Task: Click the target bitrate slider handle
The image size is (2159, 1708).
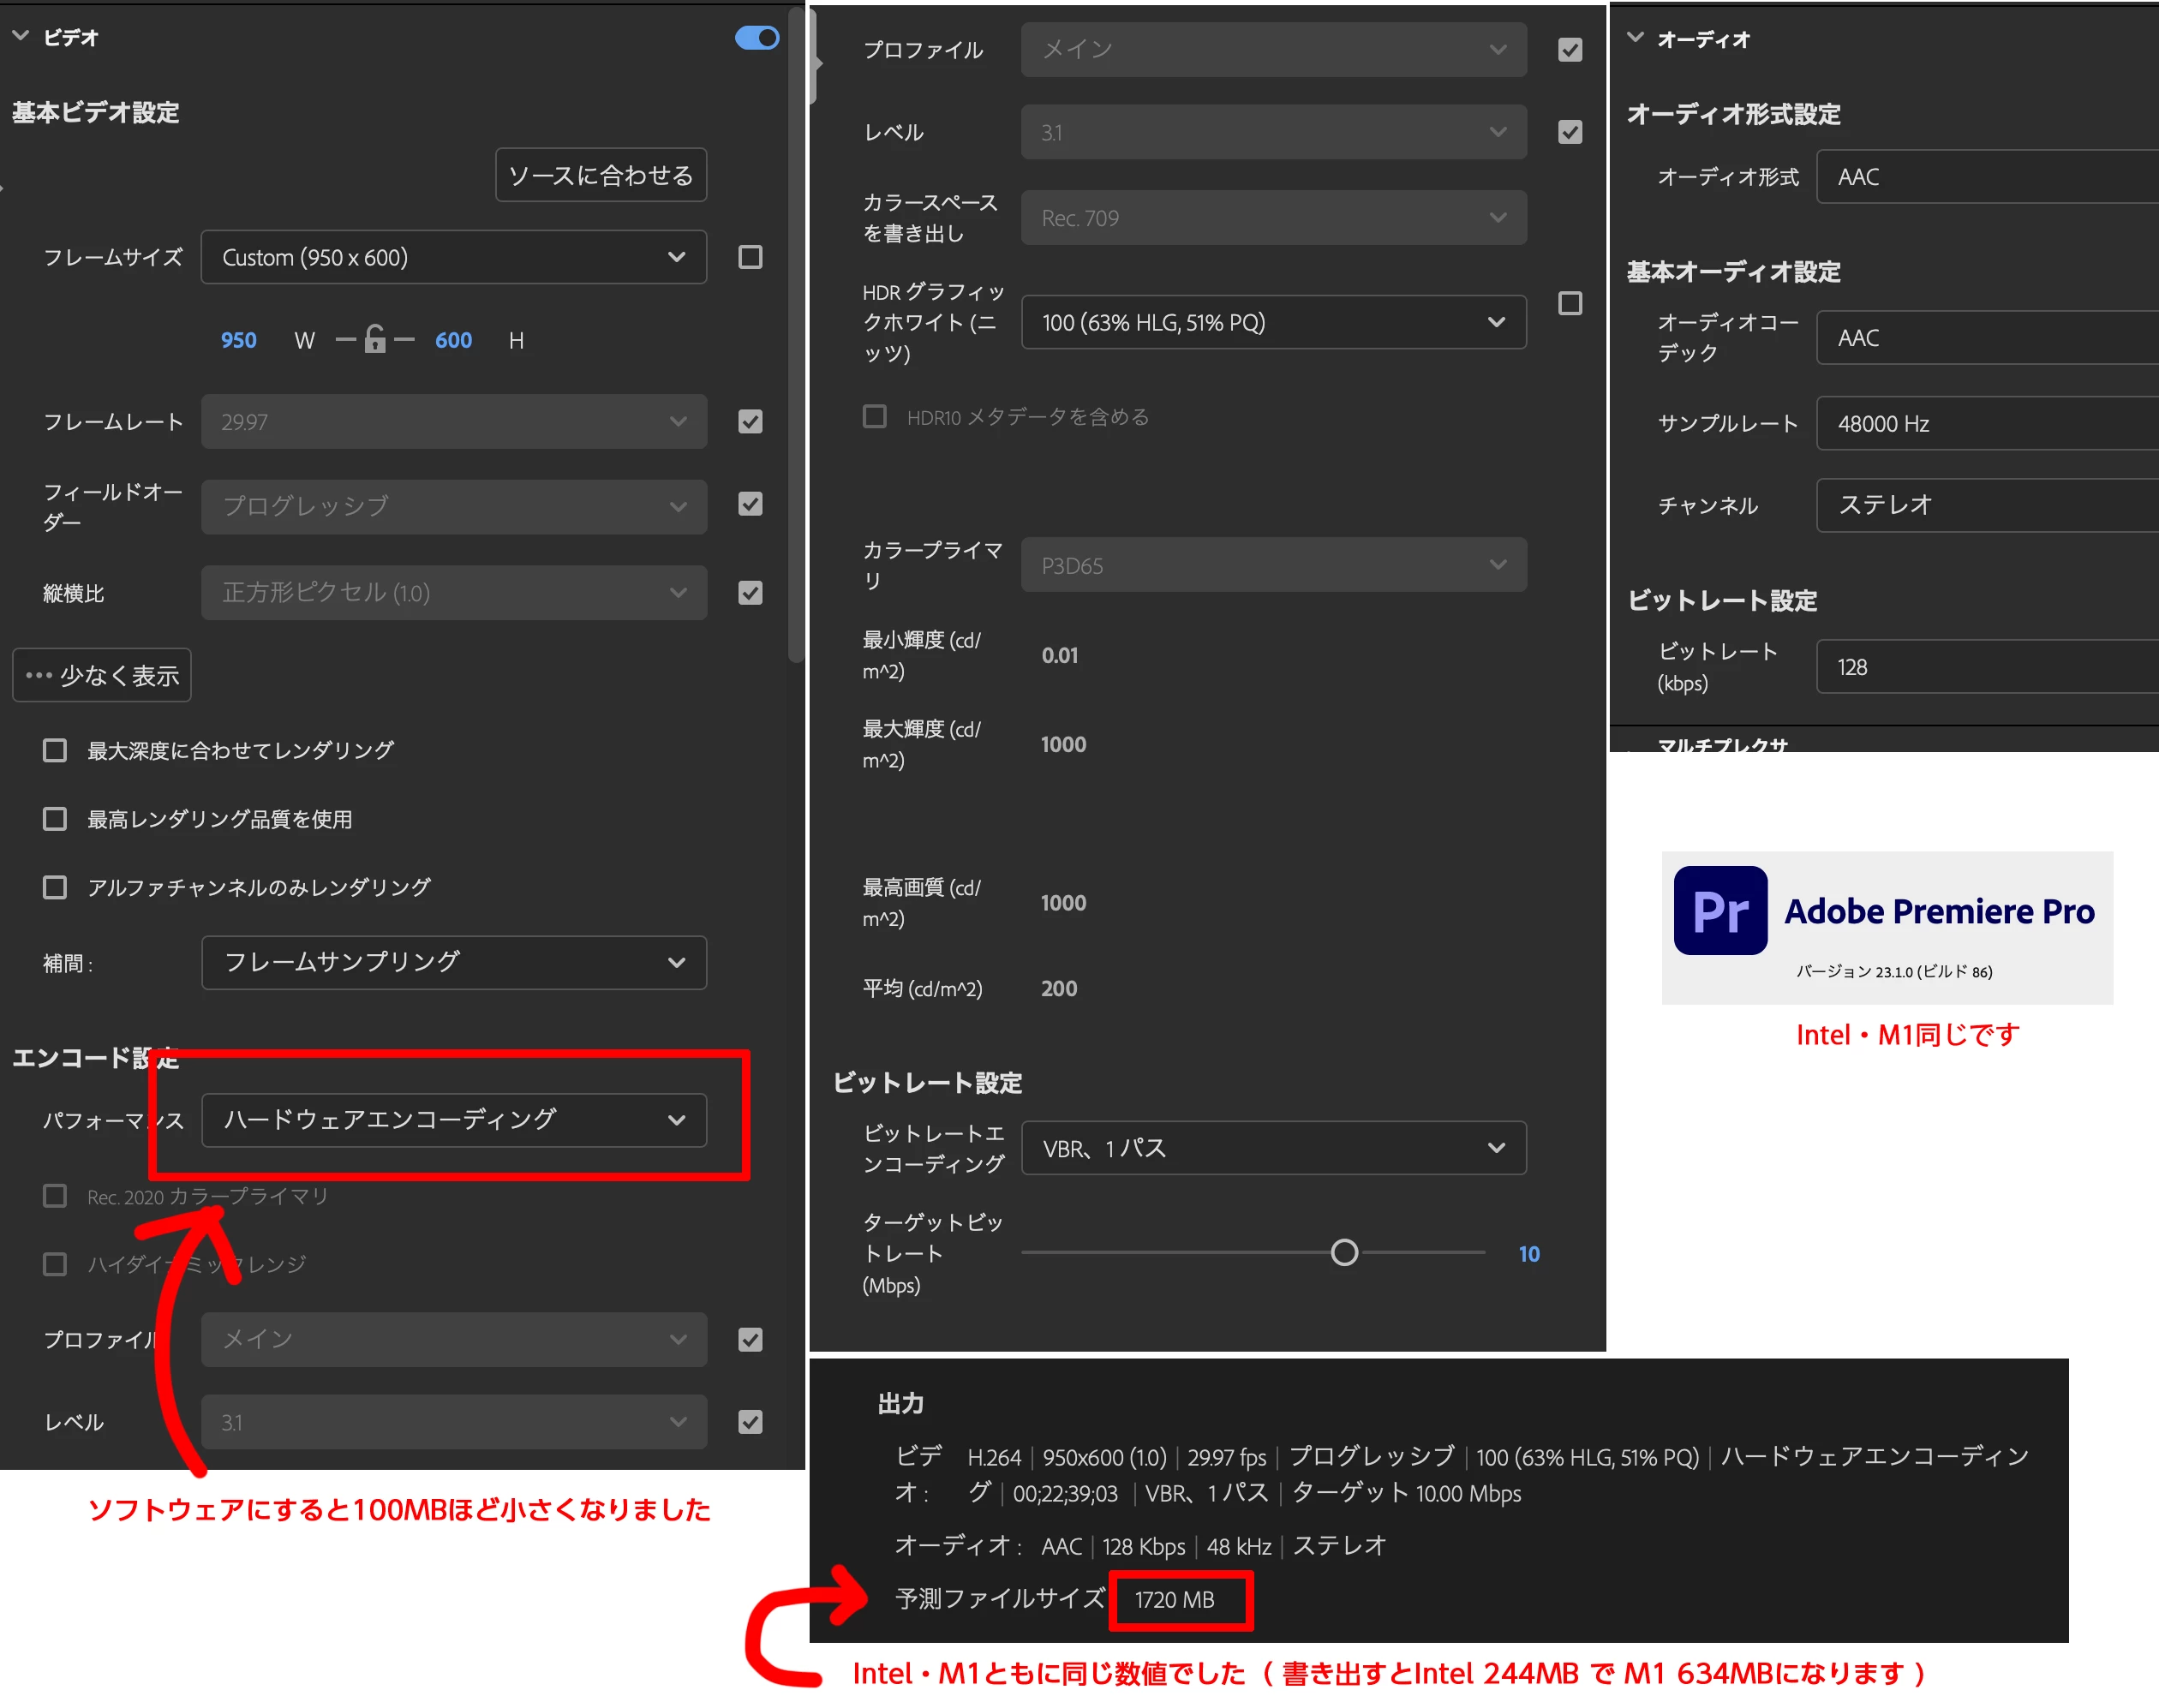Action: coord(1344,1252)
